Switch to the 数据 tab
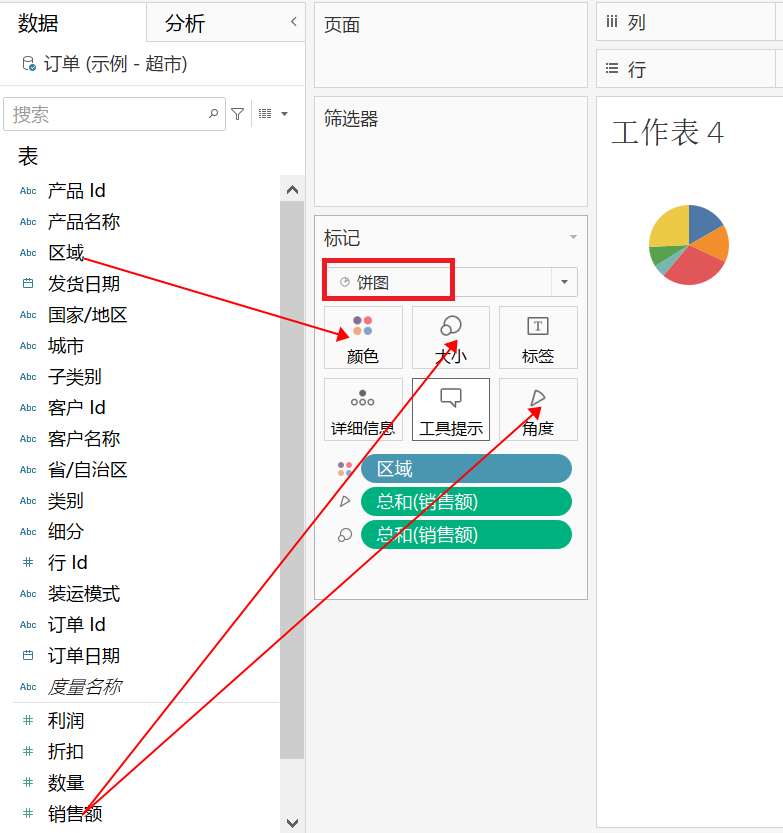This screenshot has width=783, height=833. (x=38, y=23)
